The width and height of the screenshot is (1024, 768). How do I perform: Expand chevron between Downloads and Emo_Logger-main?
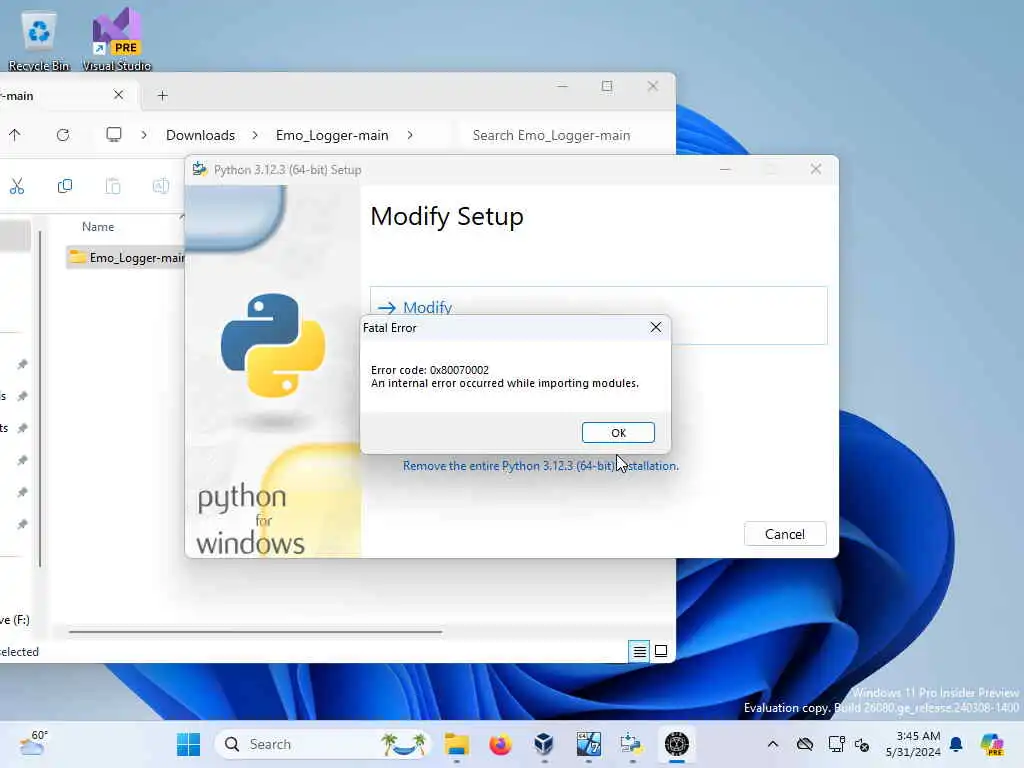point(255,135)
